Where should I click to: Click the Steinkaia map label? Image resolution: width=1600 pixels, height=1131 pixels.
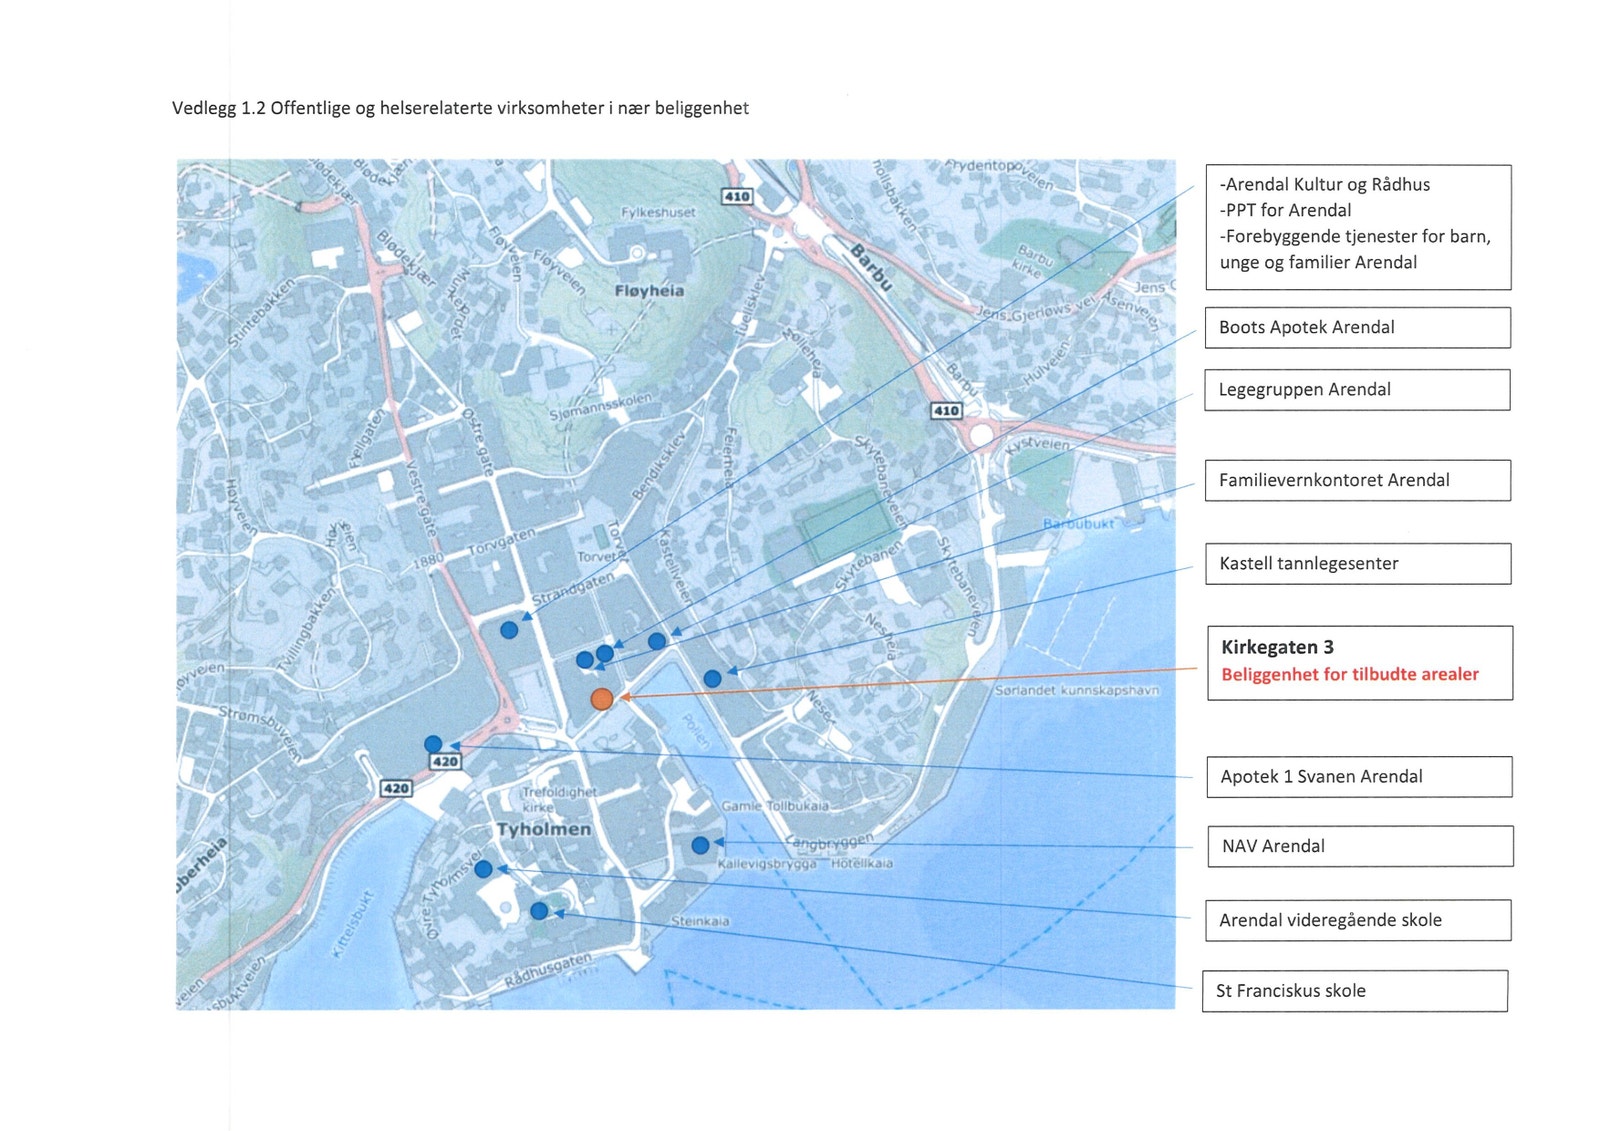point(700,921)
